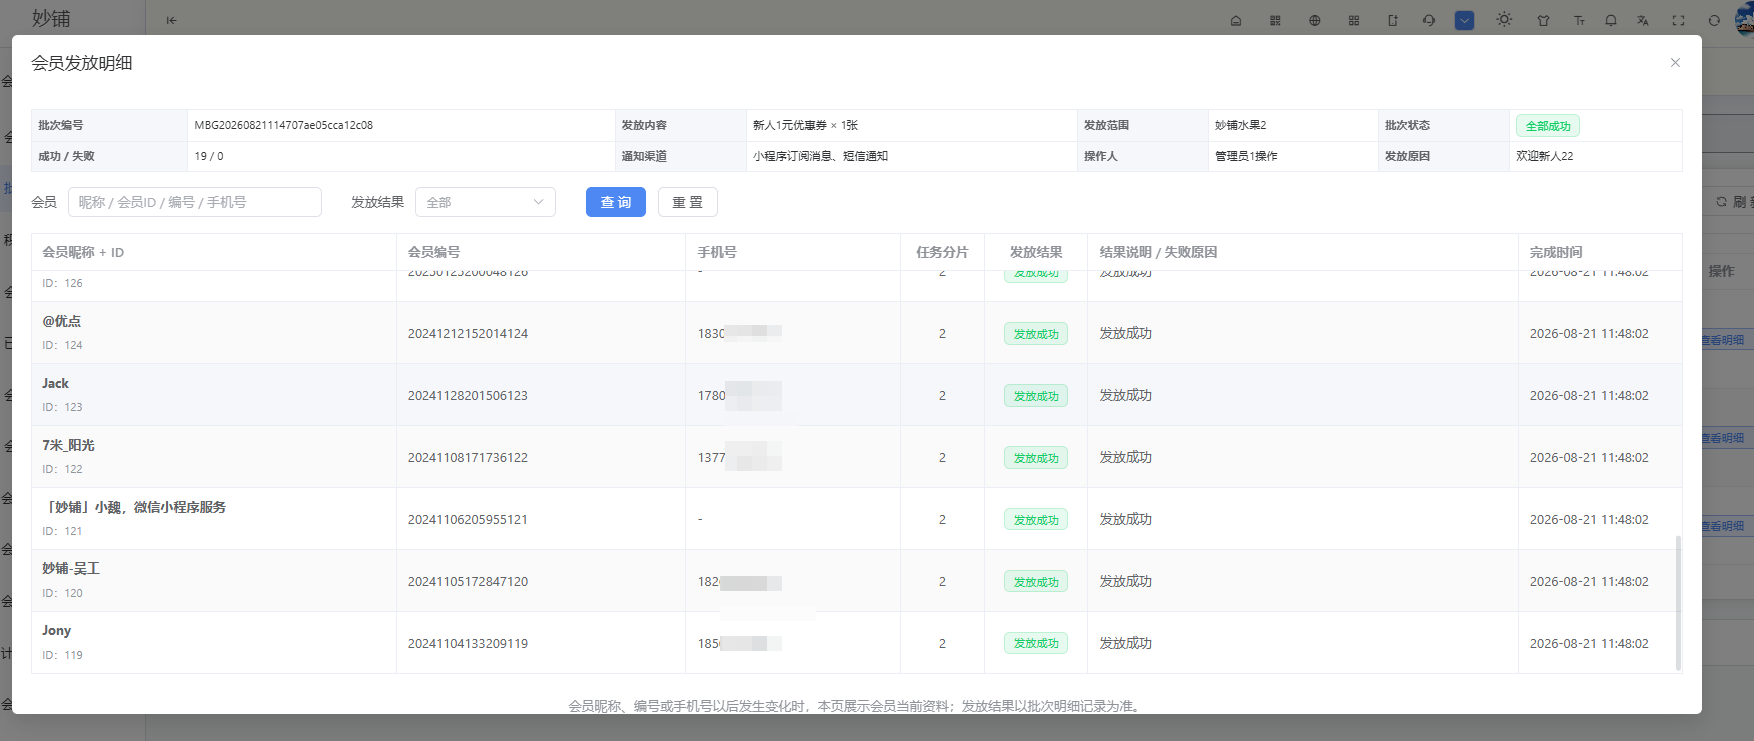Select member Jony in the table
The width and height of the screenshot is (1754, 741).
tap(56, 630)
